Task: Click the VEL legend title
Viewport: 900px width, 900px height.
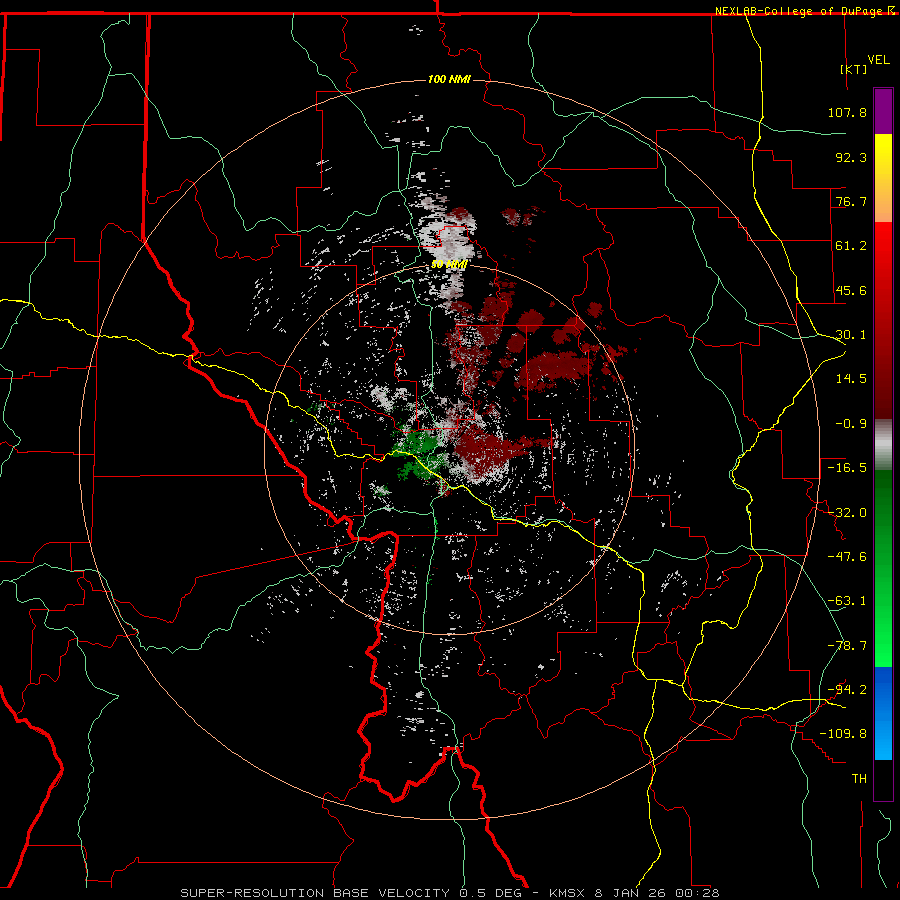Action: coord(878,59)
